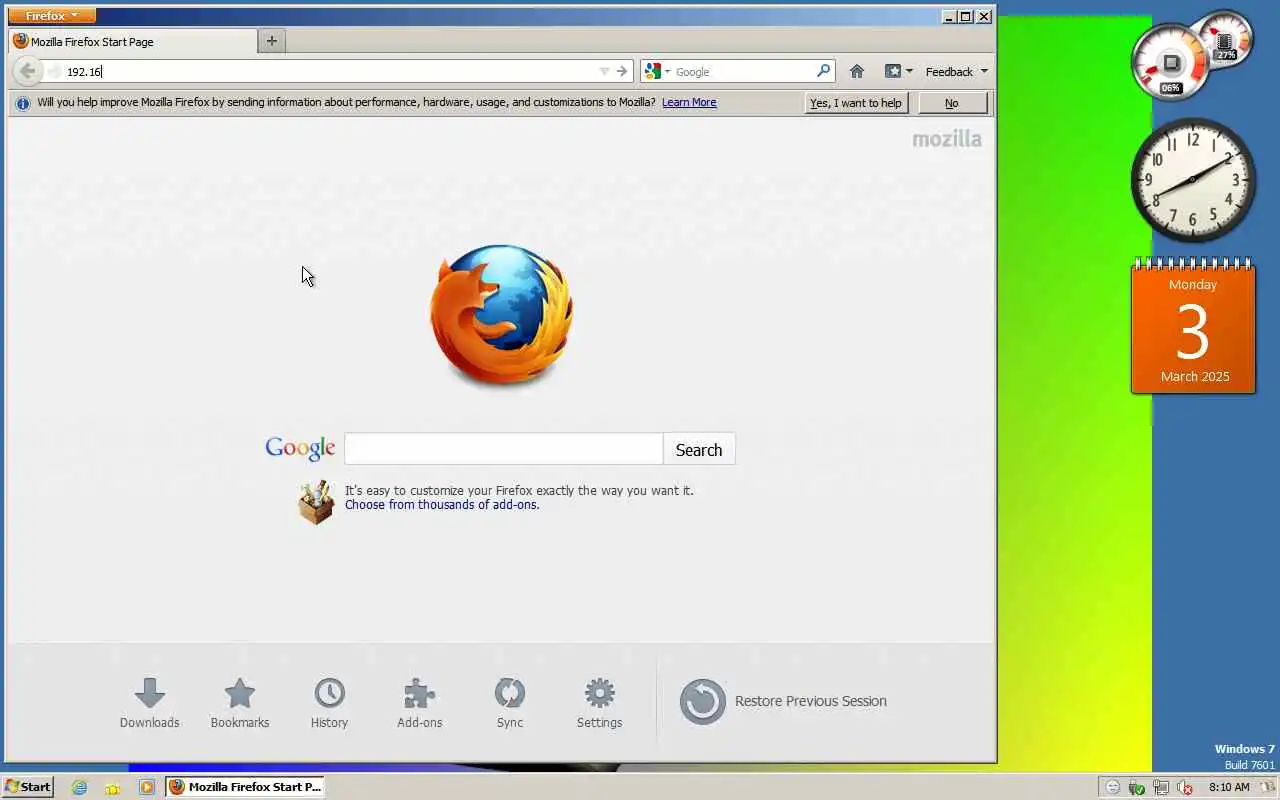This screenshot has height=800, width=1280.
Task: Click the add-ons toolbox icon
Action: click(316, 502)
